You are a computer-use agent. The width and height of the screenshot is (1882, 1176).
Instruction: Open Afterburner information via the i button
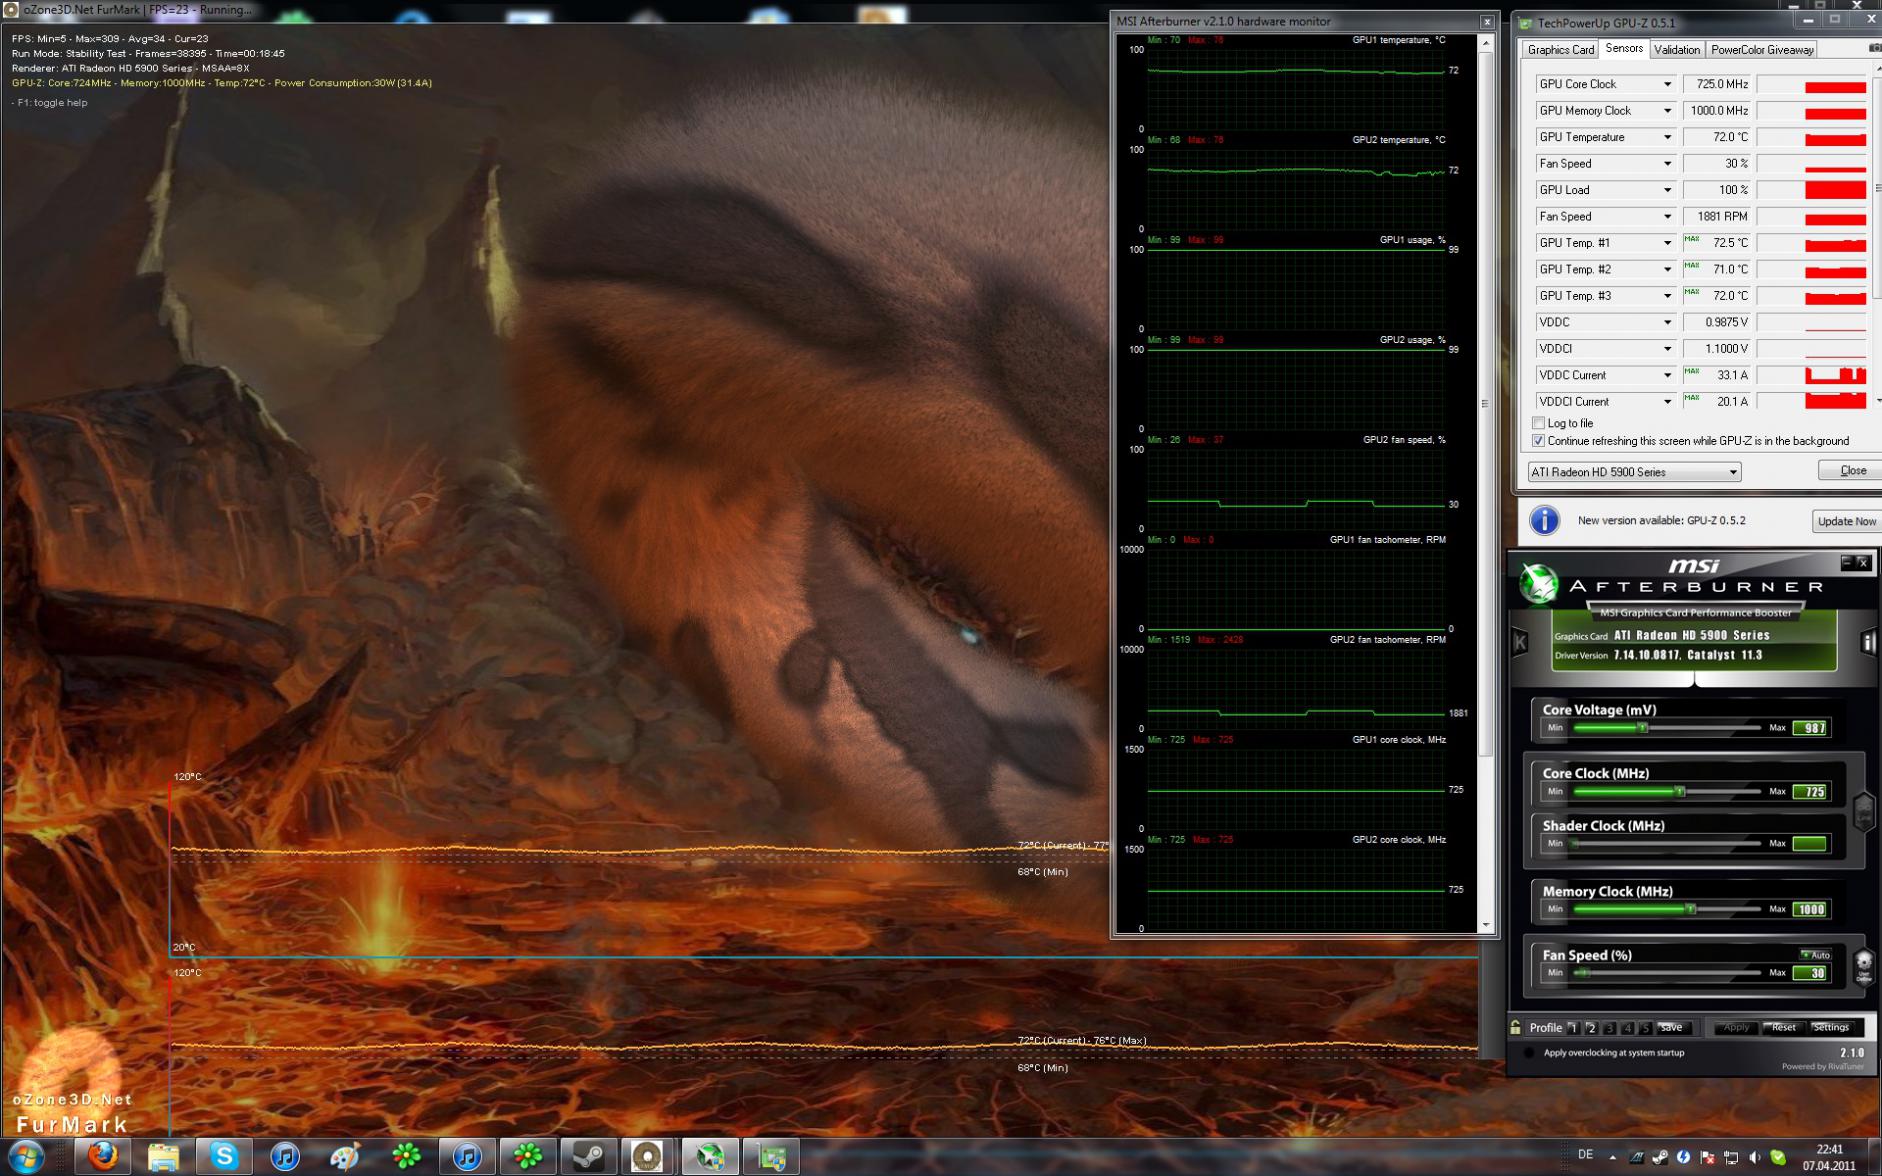pyautogui.click(x=1868, y=643)
